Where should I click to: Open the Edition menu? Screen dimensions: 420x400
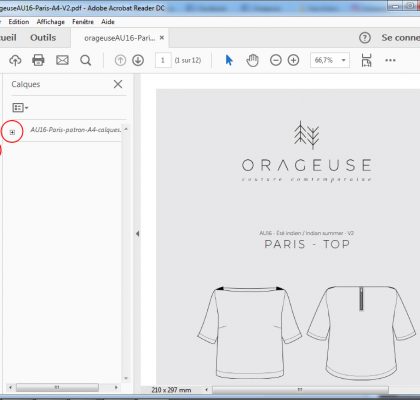pos(19,22)
